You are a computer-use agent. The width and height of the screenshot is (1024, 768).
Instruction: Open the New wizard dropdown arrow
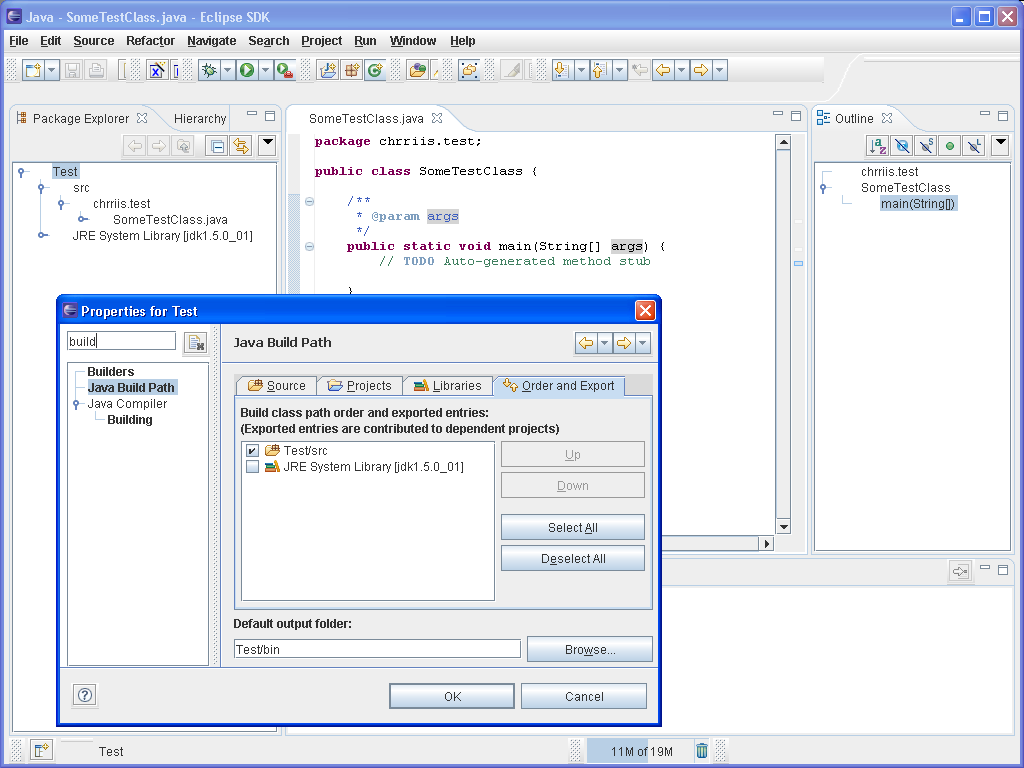coord(52,70)
